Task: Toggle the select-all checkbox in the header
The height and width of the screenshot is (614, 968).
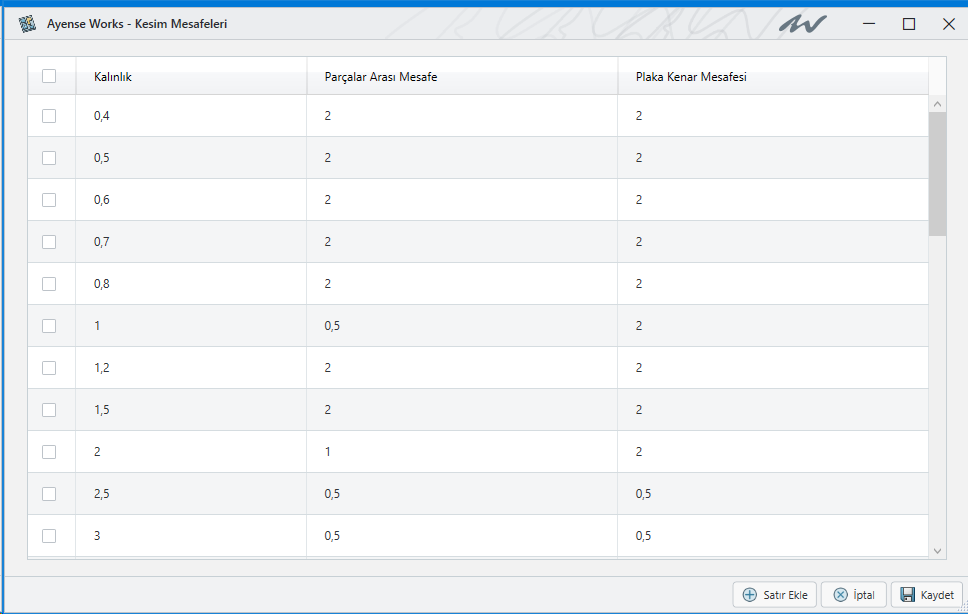Action: 49,76
